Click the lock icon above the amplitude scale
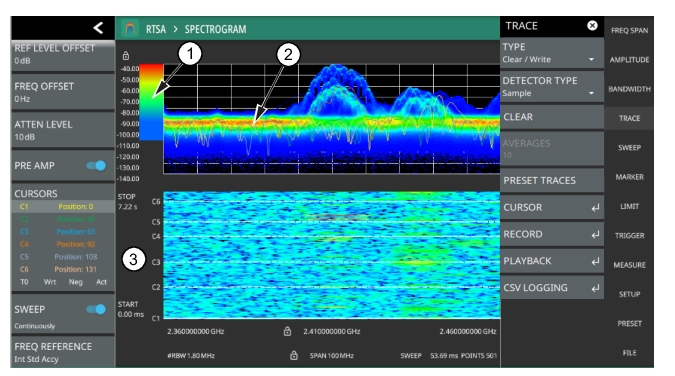This screenshot has height=376, width=675. pyautogui.click(x=126, y=56)
